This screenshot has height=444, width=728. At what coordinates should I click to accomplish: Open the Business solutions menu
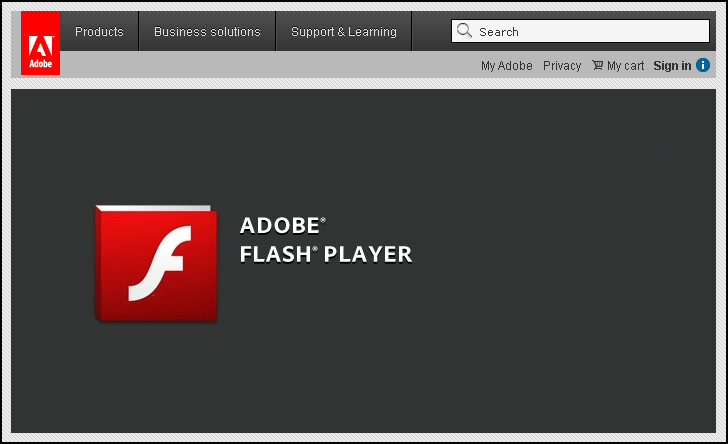point(207,32)
